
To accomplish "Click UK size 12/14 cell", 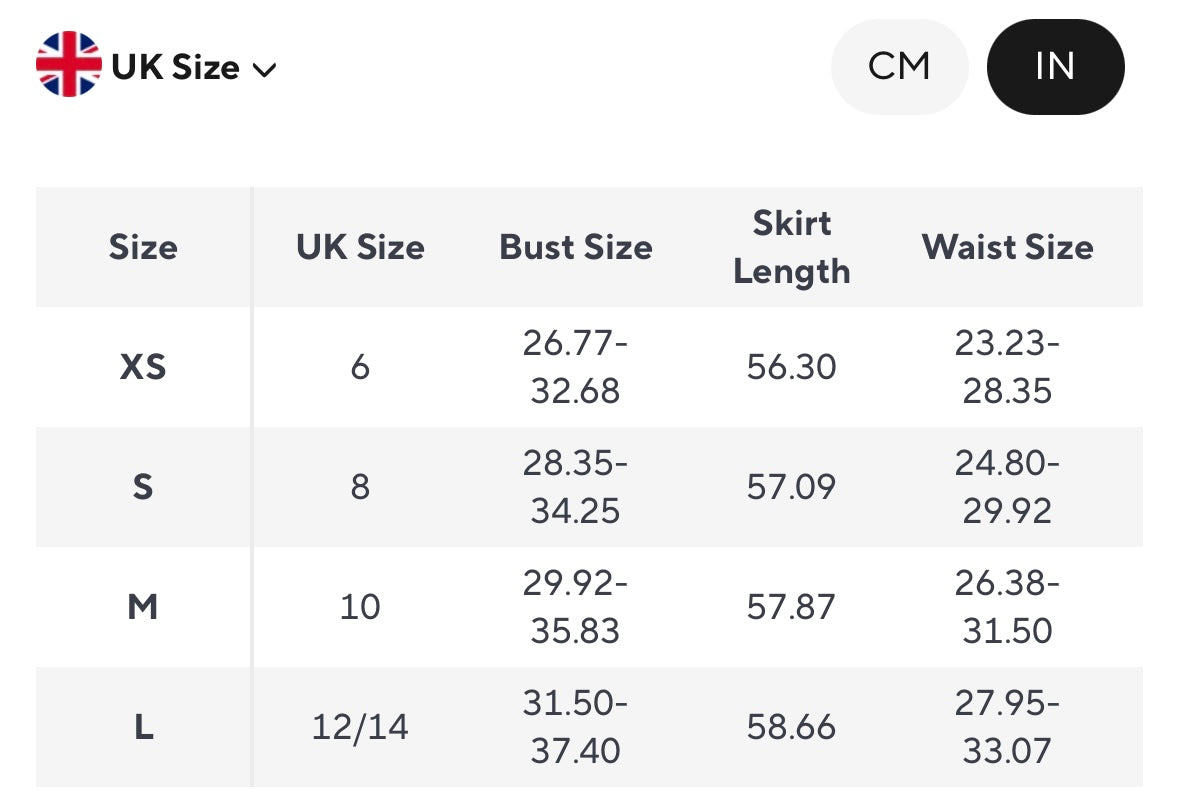I will 360,727.
